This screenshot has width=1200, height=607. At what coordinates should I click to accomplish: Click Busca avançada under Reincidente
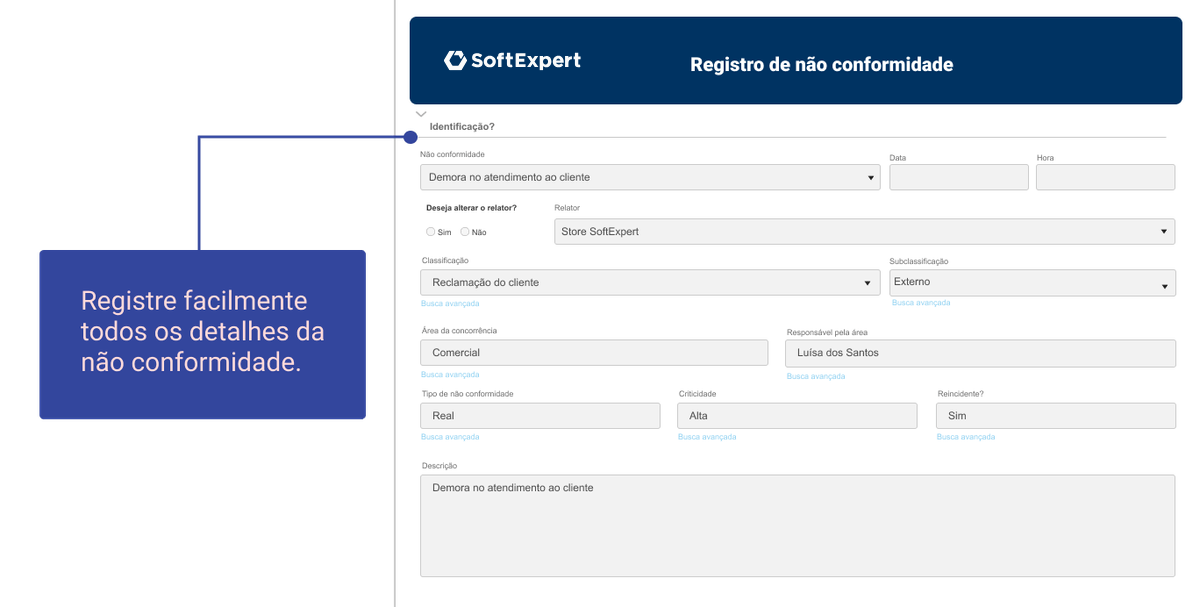pyautogui.click(x=966, y=437)
